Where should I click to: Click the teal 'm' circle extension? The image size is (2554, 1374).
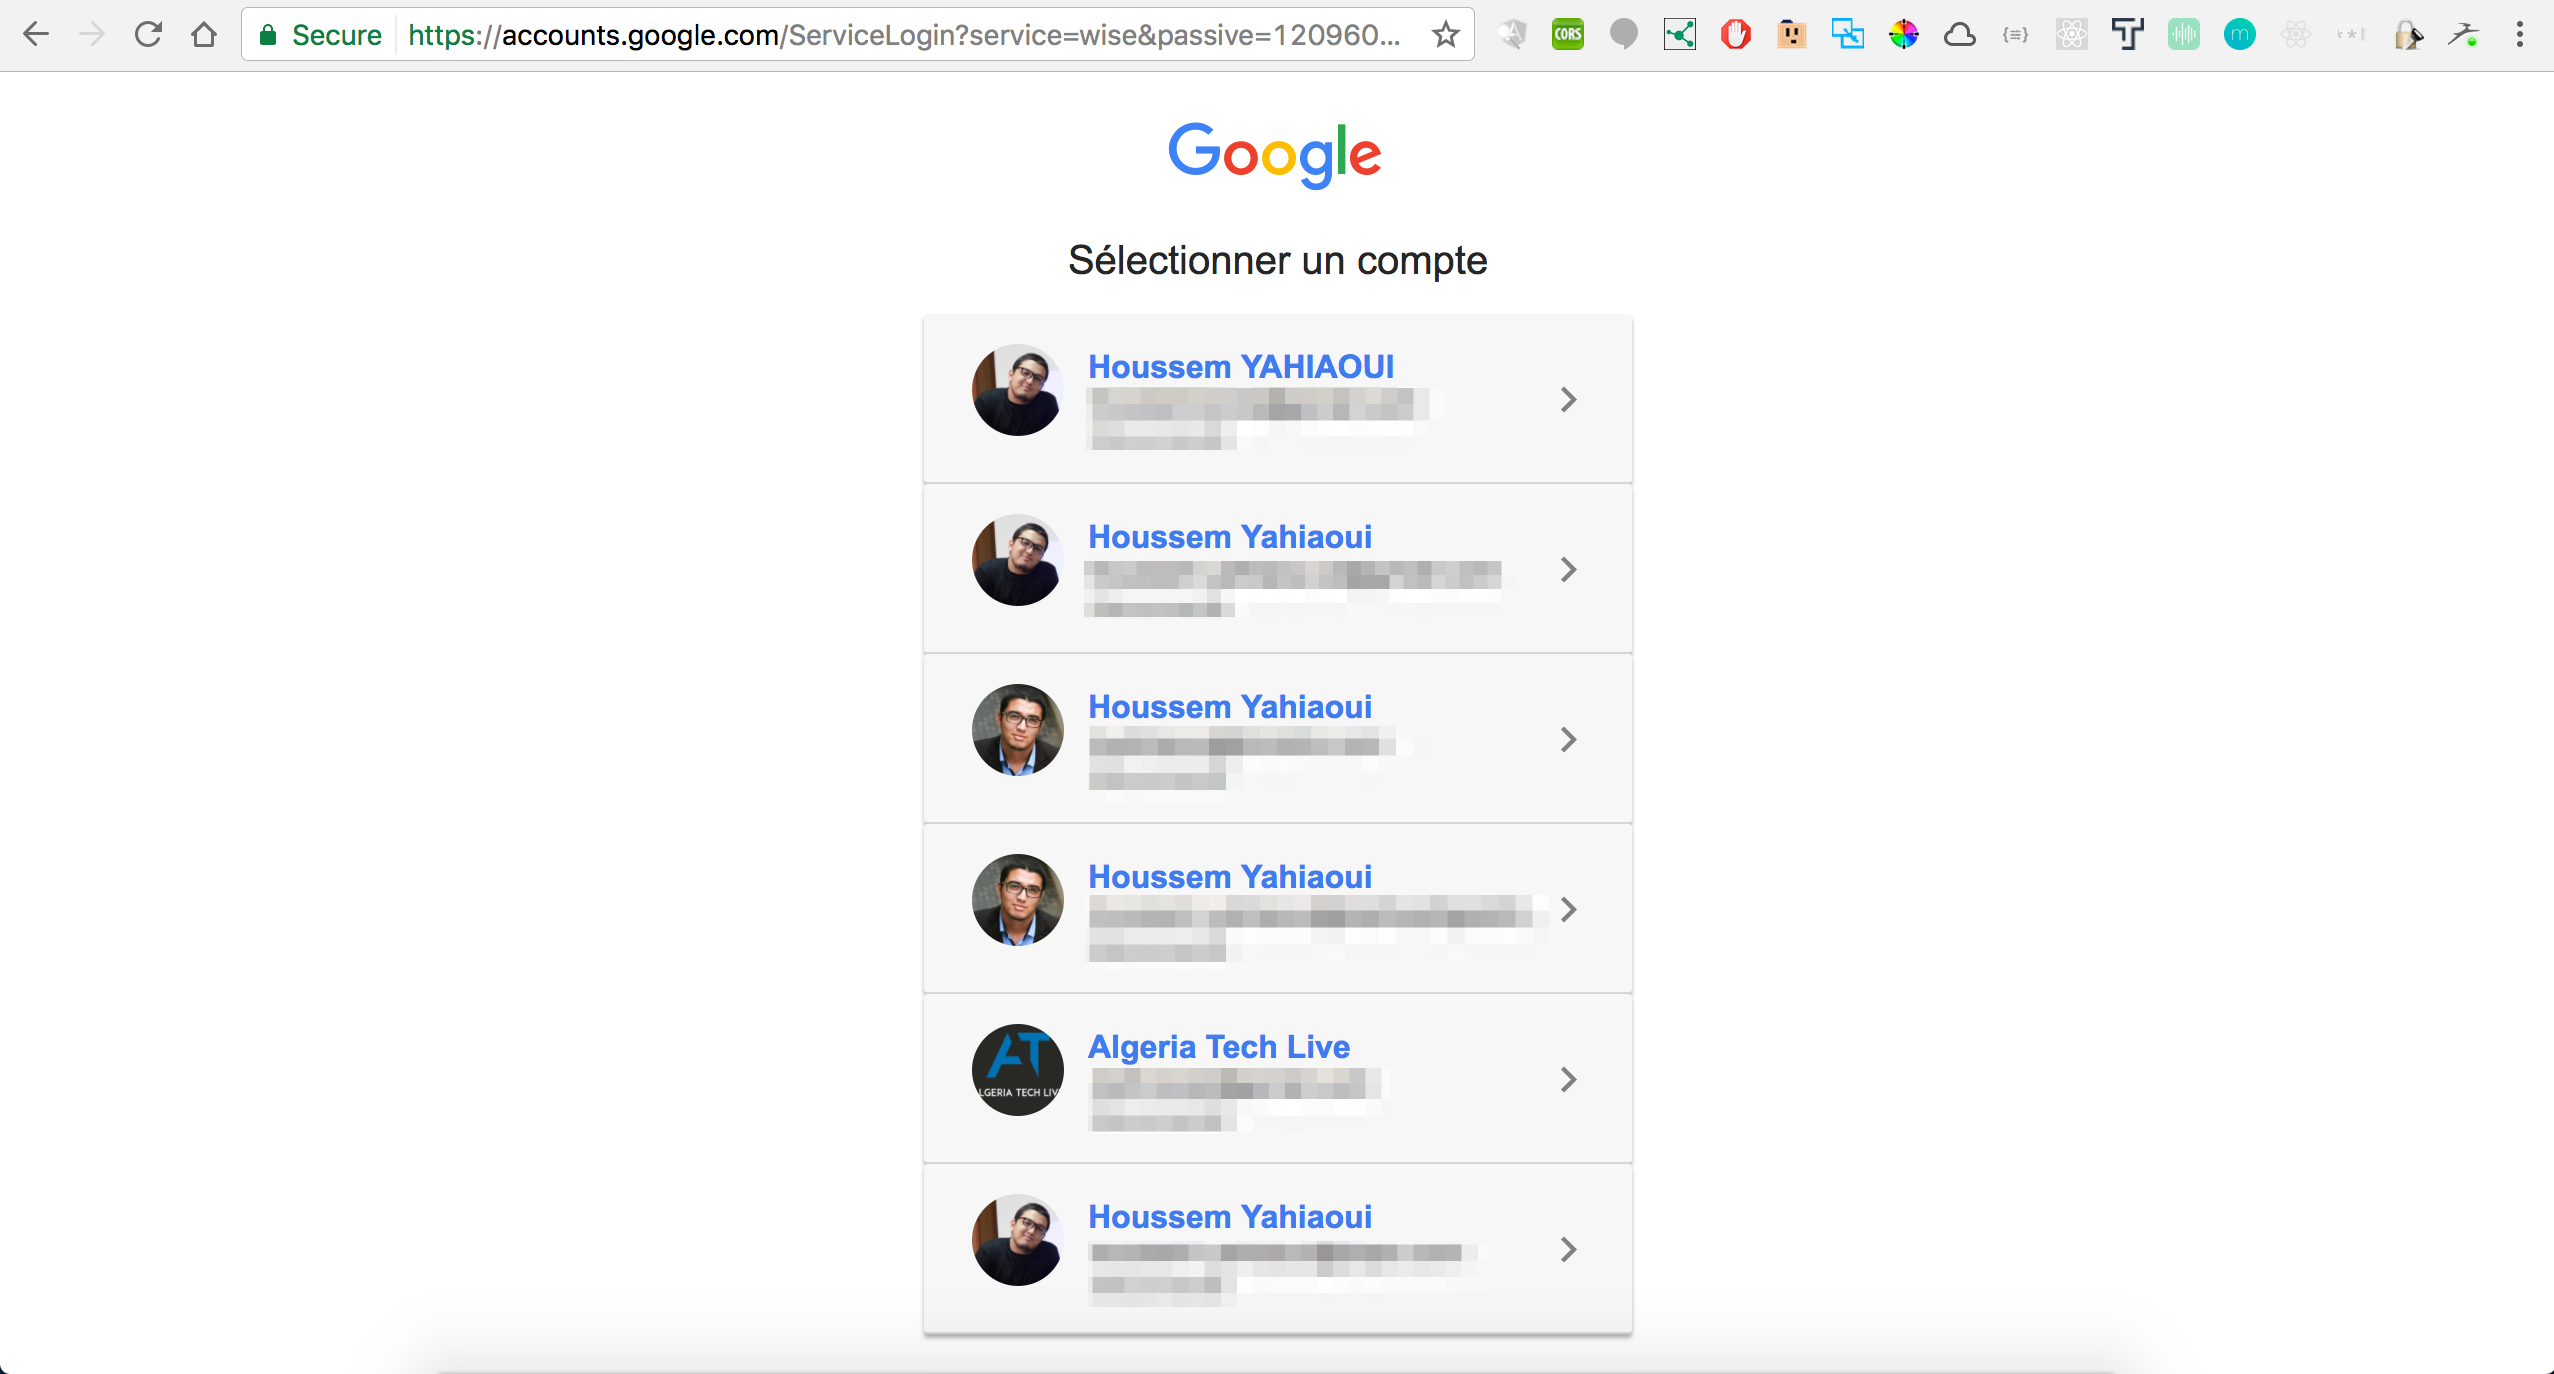2239,35
